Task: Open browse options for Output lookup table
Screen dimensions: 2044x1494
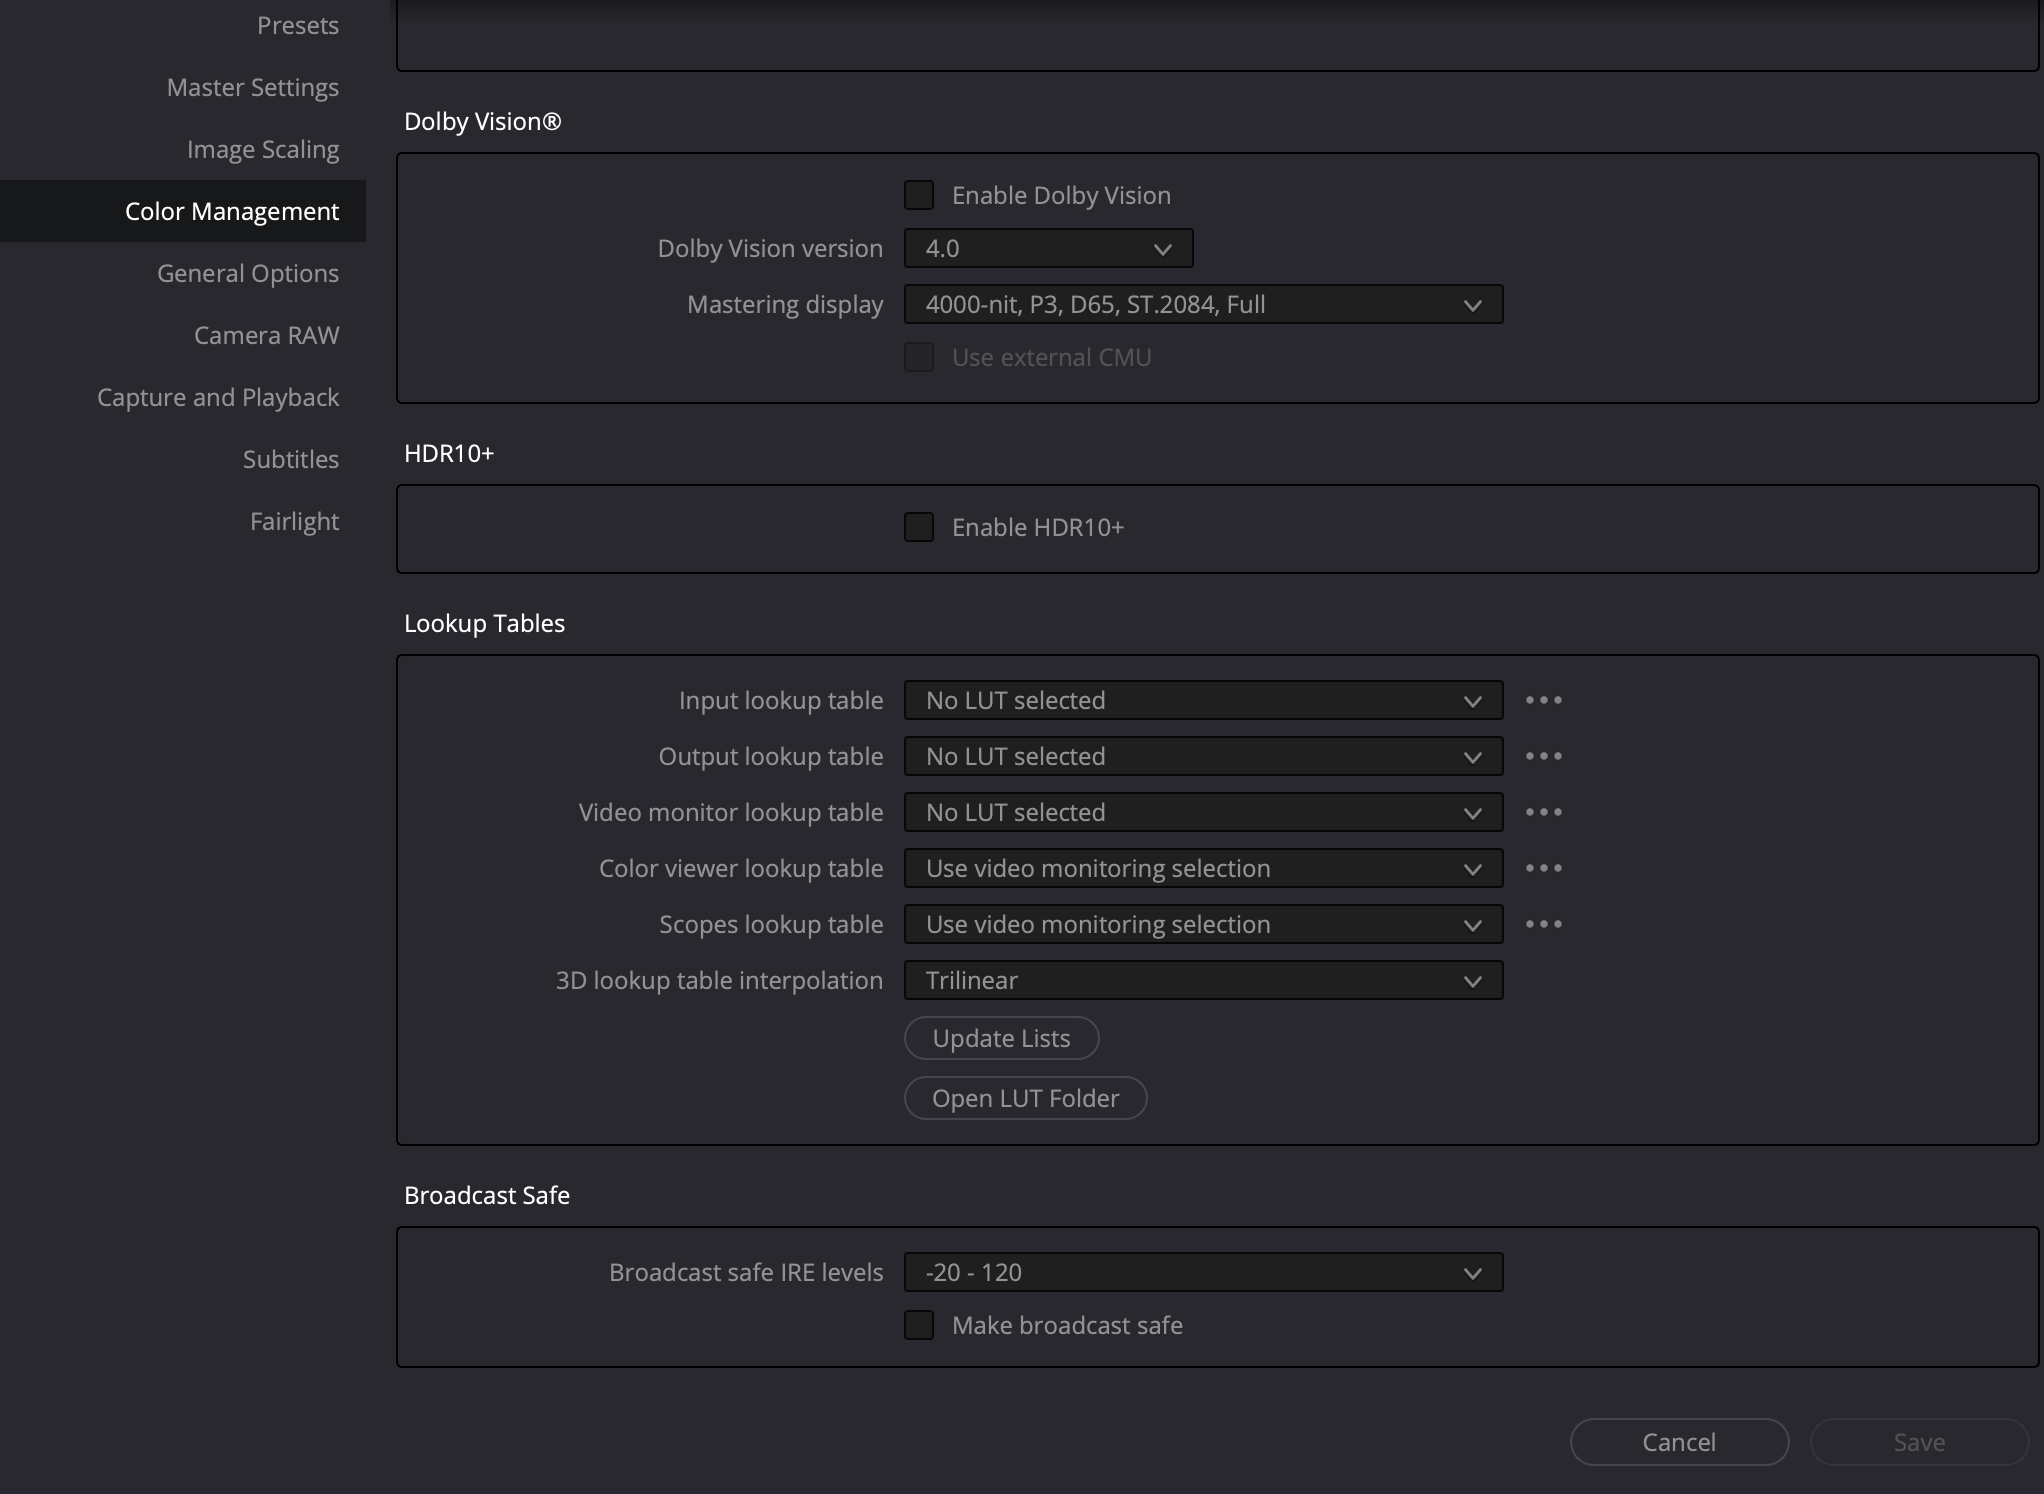Action: [x=1544, y=756]
